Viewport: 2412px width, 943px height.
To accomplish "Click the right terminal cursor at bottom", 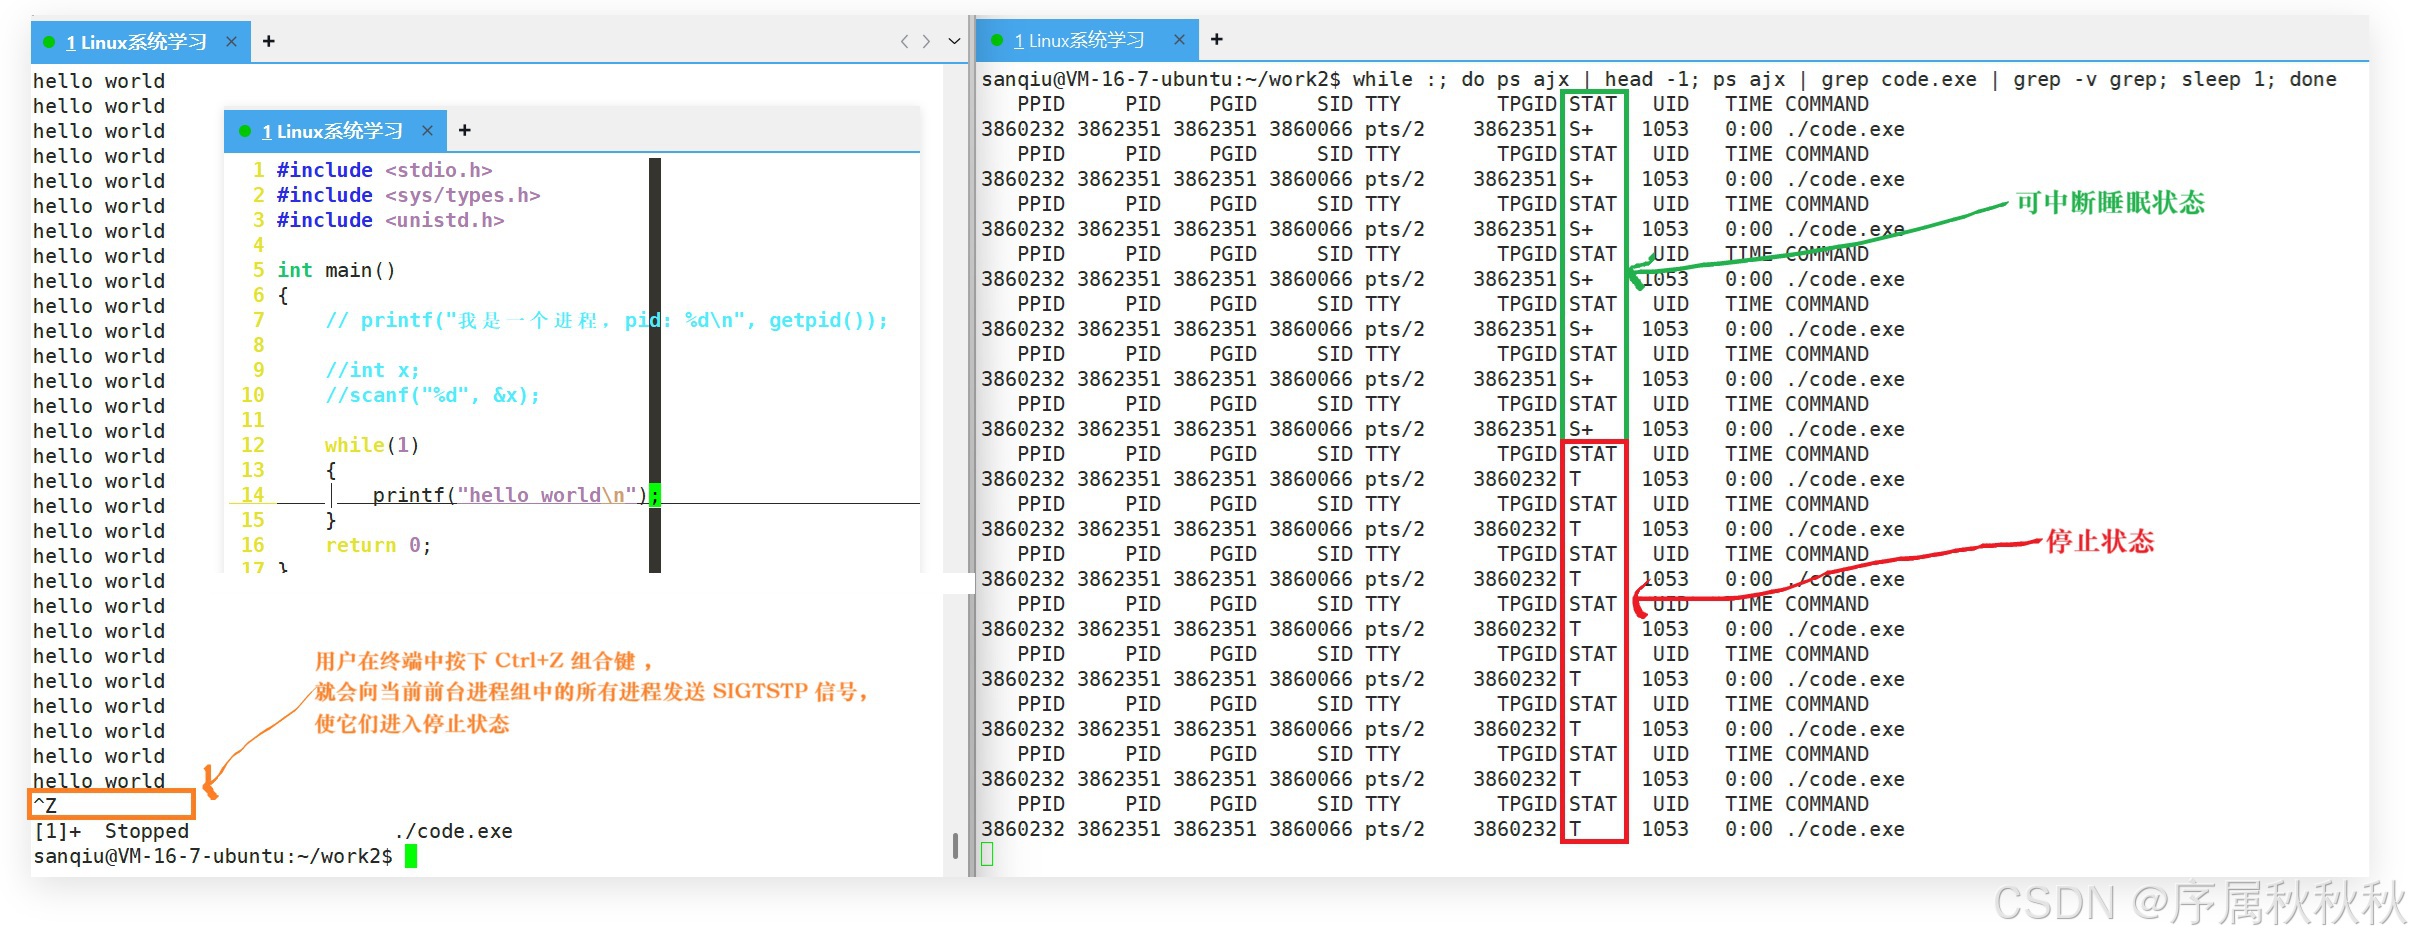I will (987, 854).
